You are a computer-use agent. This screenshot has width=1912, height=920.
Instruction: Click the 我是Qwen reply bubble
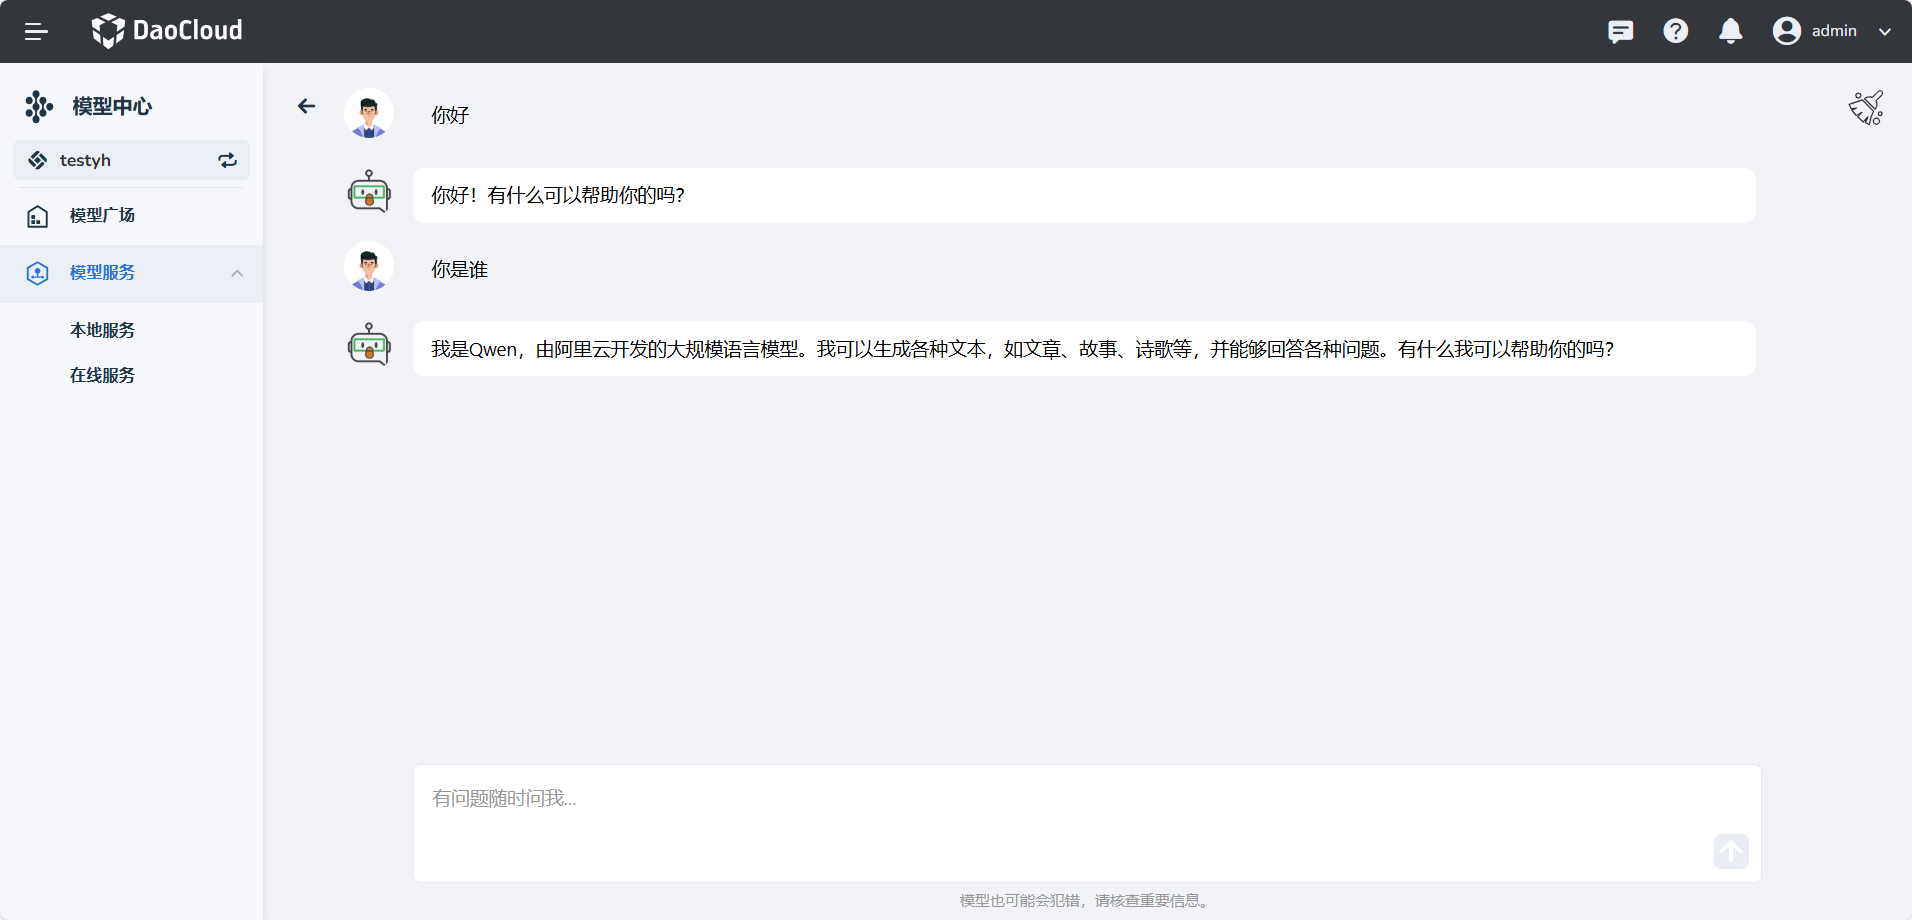1084,348
